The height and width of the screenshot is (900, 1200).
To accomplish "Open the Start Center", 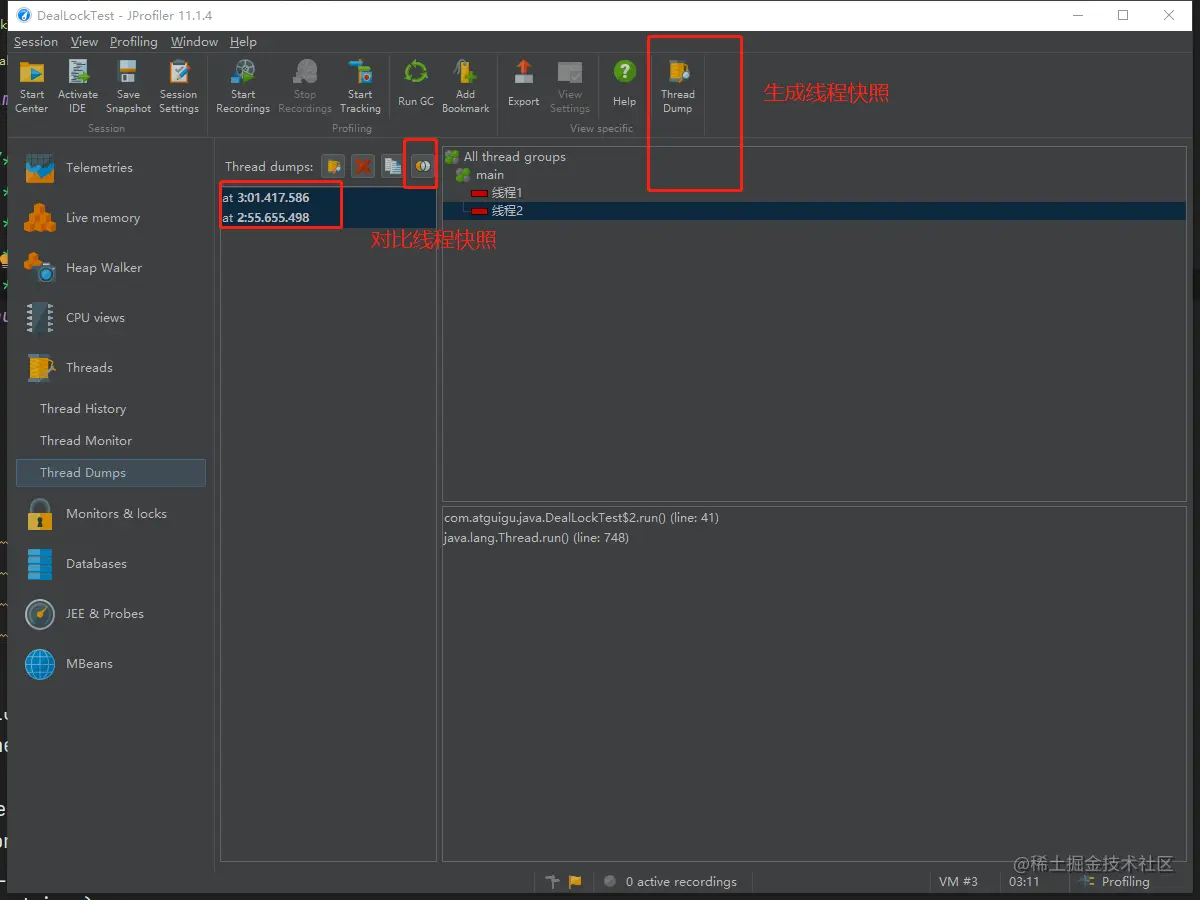I will [32, 85].
